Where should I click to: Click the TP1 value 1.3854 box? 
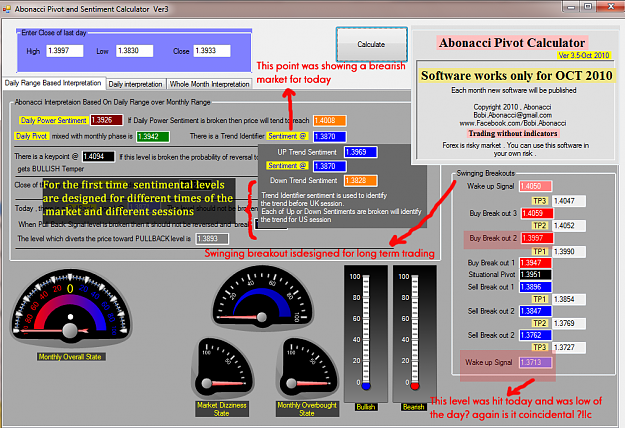[x=569, y=299]
